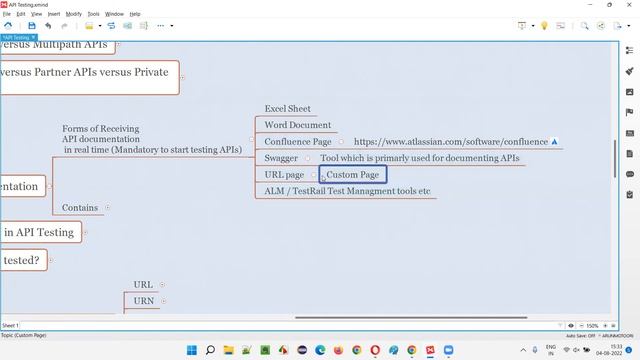Viewport: 640px width, 360px height.
Task: Collapse the URL page branch
Action: (313, 175)
